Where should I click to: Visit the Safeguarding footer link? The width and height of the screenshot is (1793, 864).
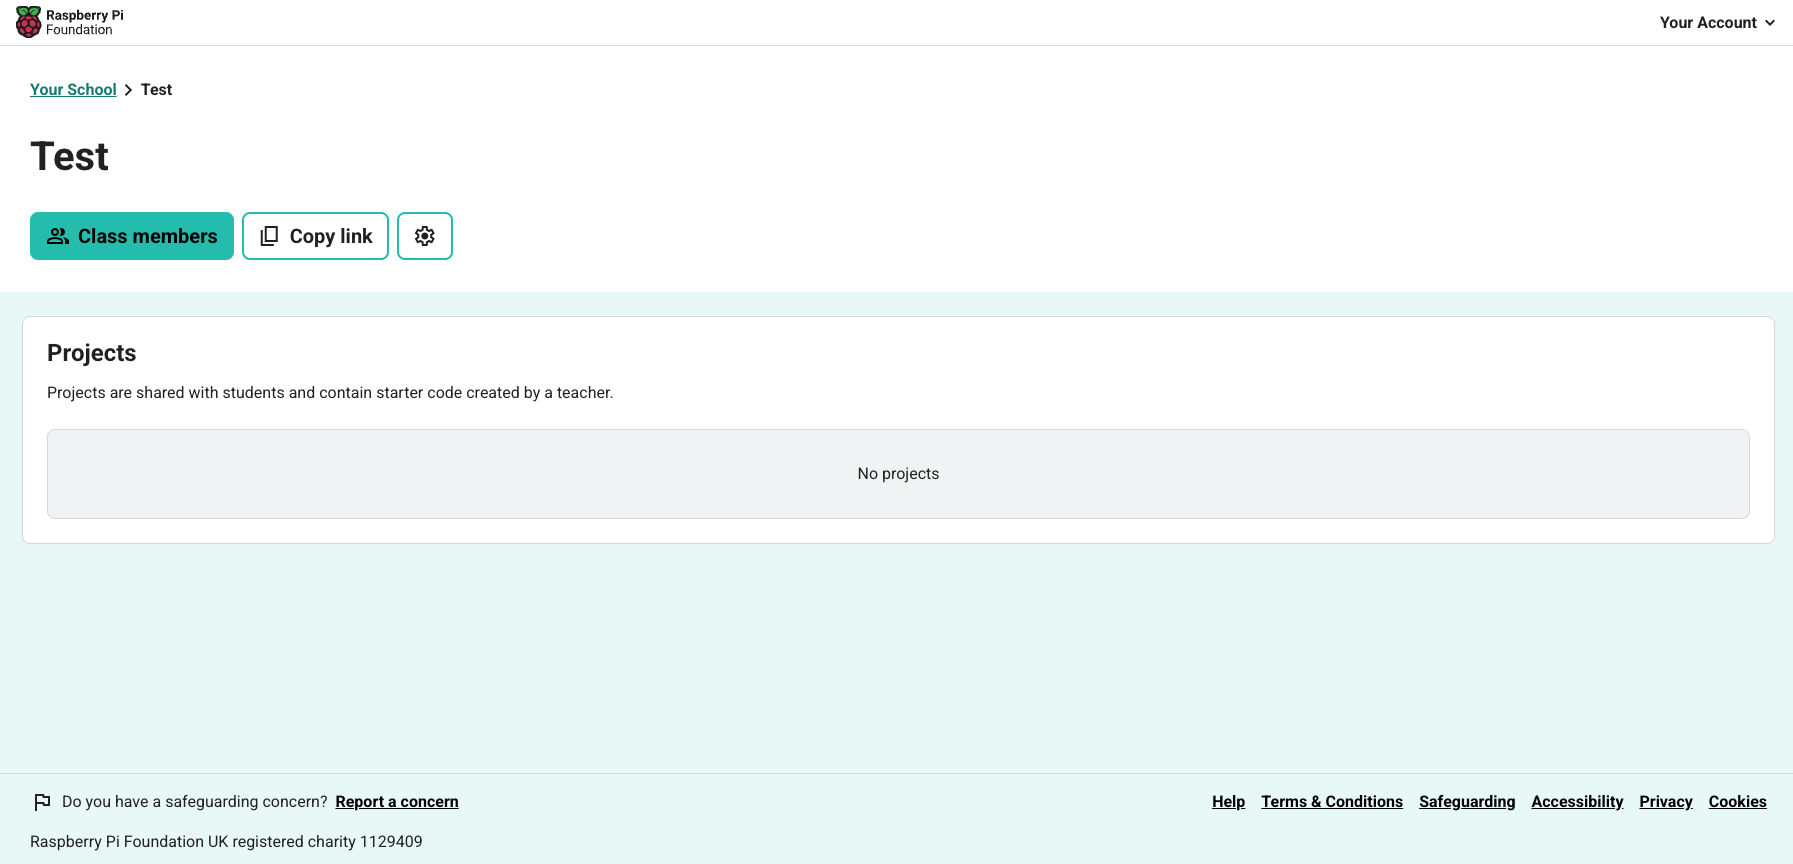coord(1467,802)
